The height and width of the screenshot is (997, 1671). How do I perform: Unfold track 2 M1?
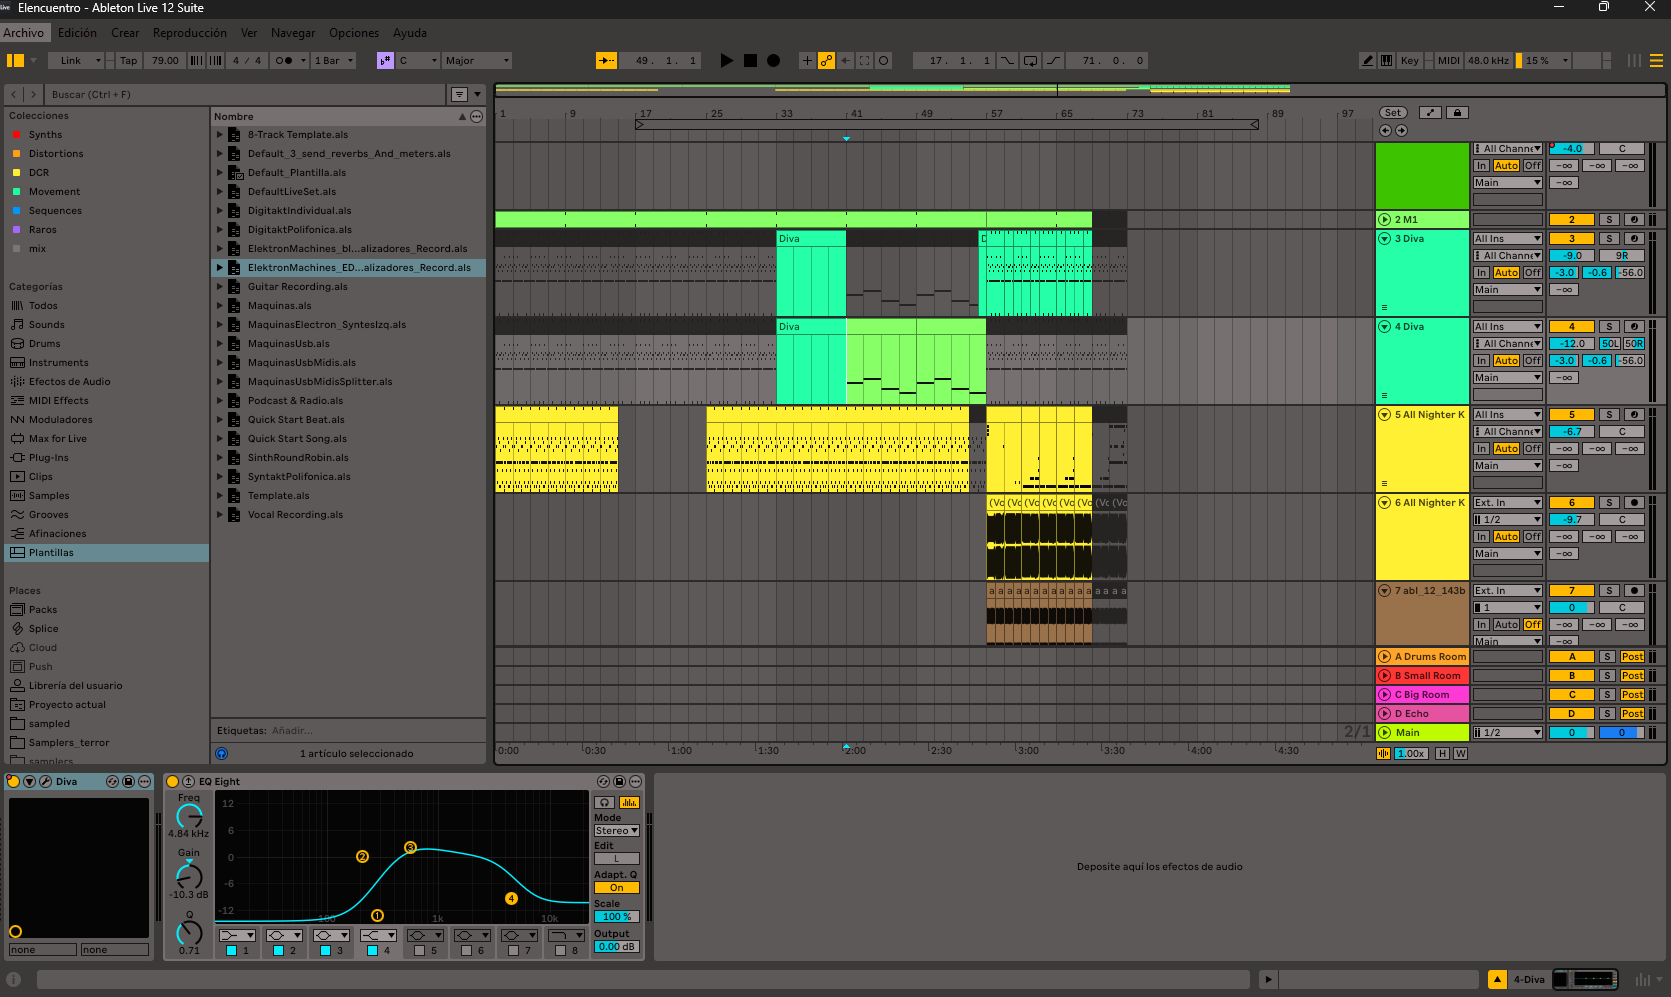[x=1385, y=220]
